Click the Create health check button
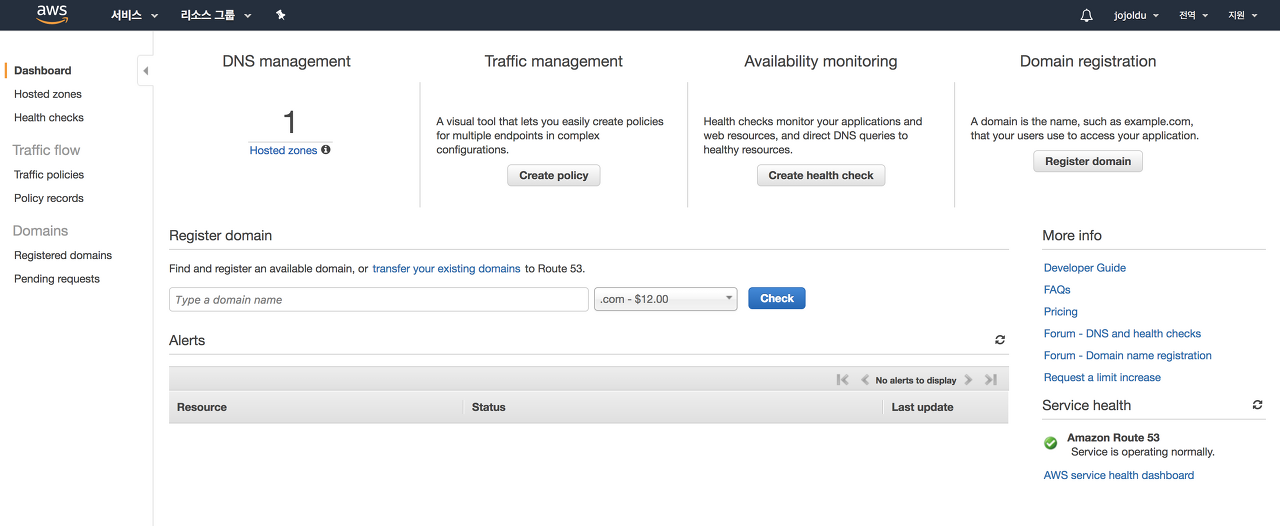 point(821,175)
